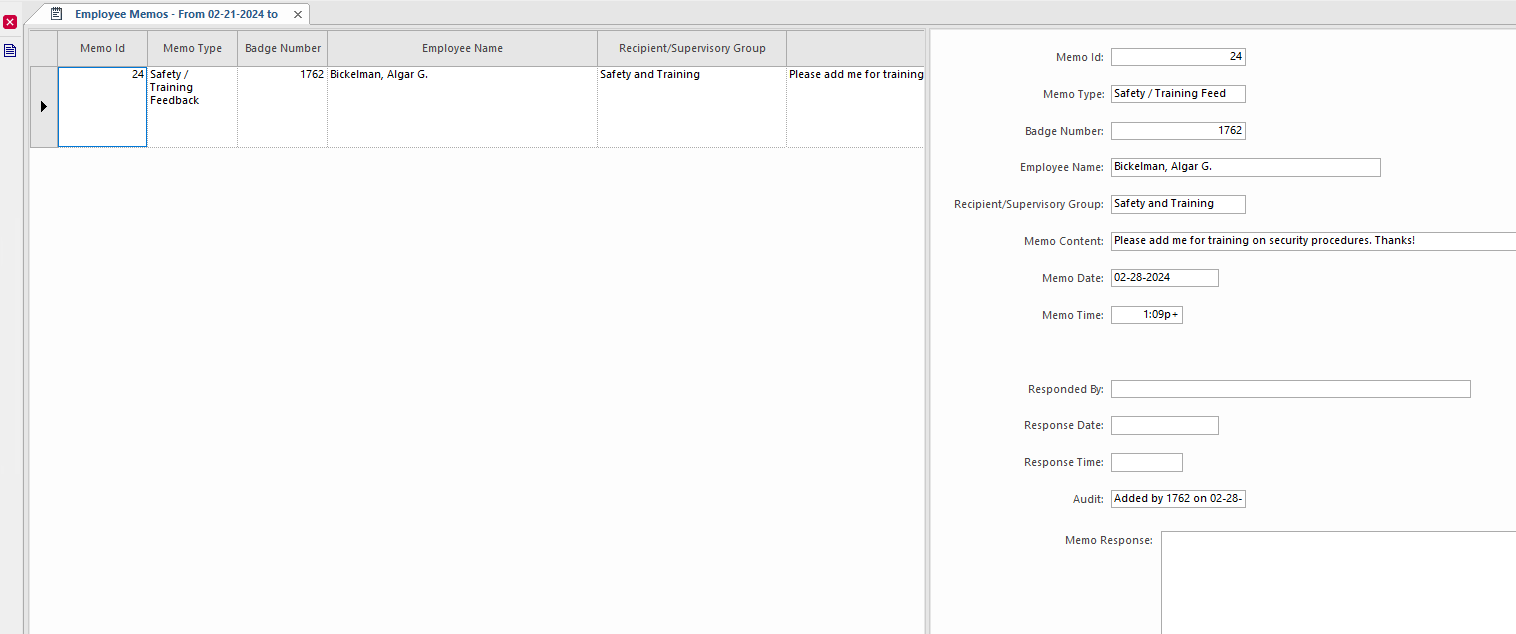Click inside the Memo Response text area
The height and width of the screenshot is (634, 1516).
point(1330,580)
